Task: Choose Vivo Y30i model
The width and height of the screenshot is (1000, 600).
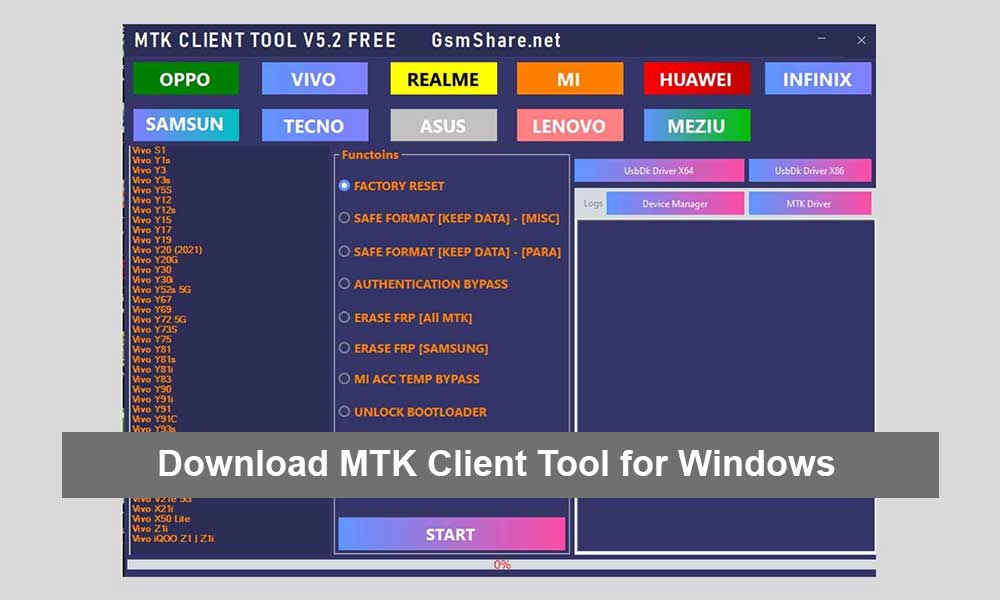Action: (x=152, y=279)
